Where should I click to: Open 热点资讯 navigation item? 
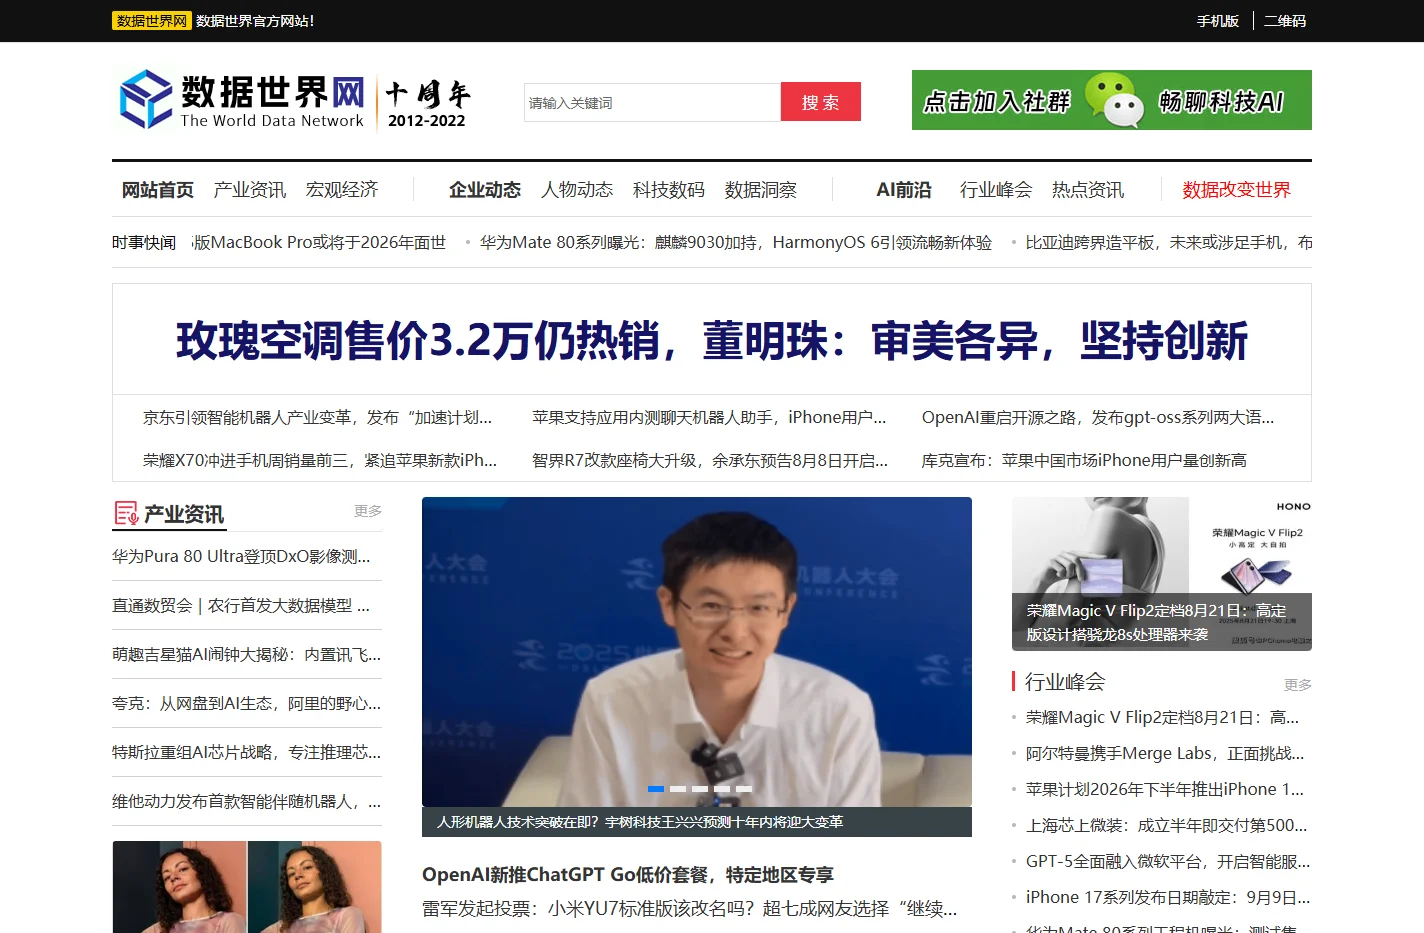1088,190
